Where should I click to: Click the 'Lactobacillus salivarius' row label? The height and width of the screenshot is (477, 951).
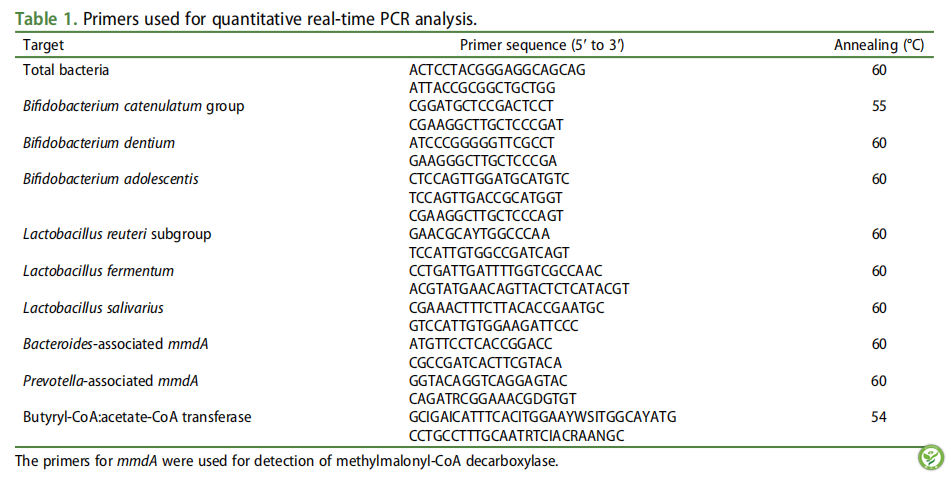click(93, 308)
